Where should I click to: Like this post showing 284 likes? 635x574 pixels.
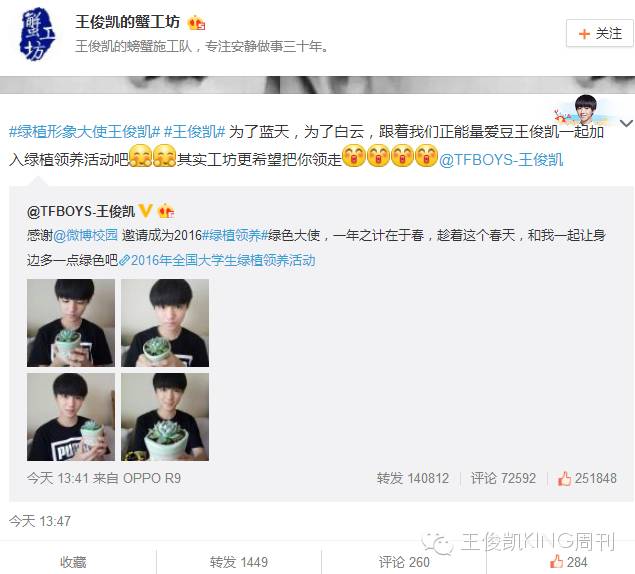568,562
